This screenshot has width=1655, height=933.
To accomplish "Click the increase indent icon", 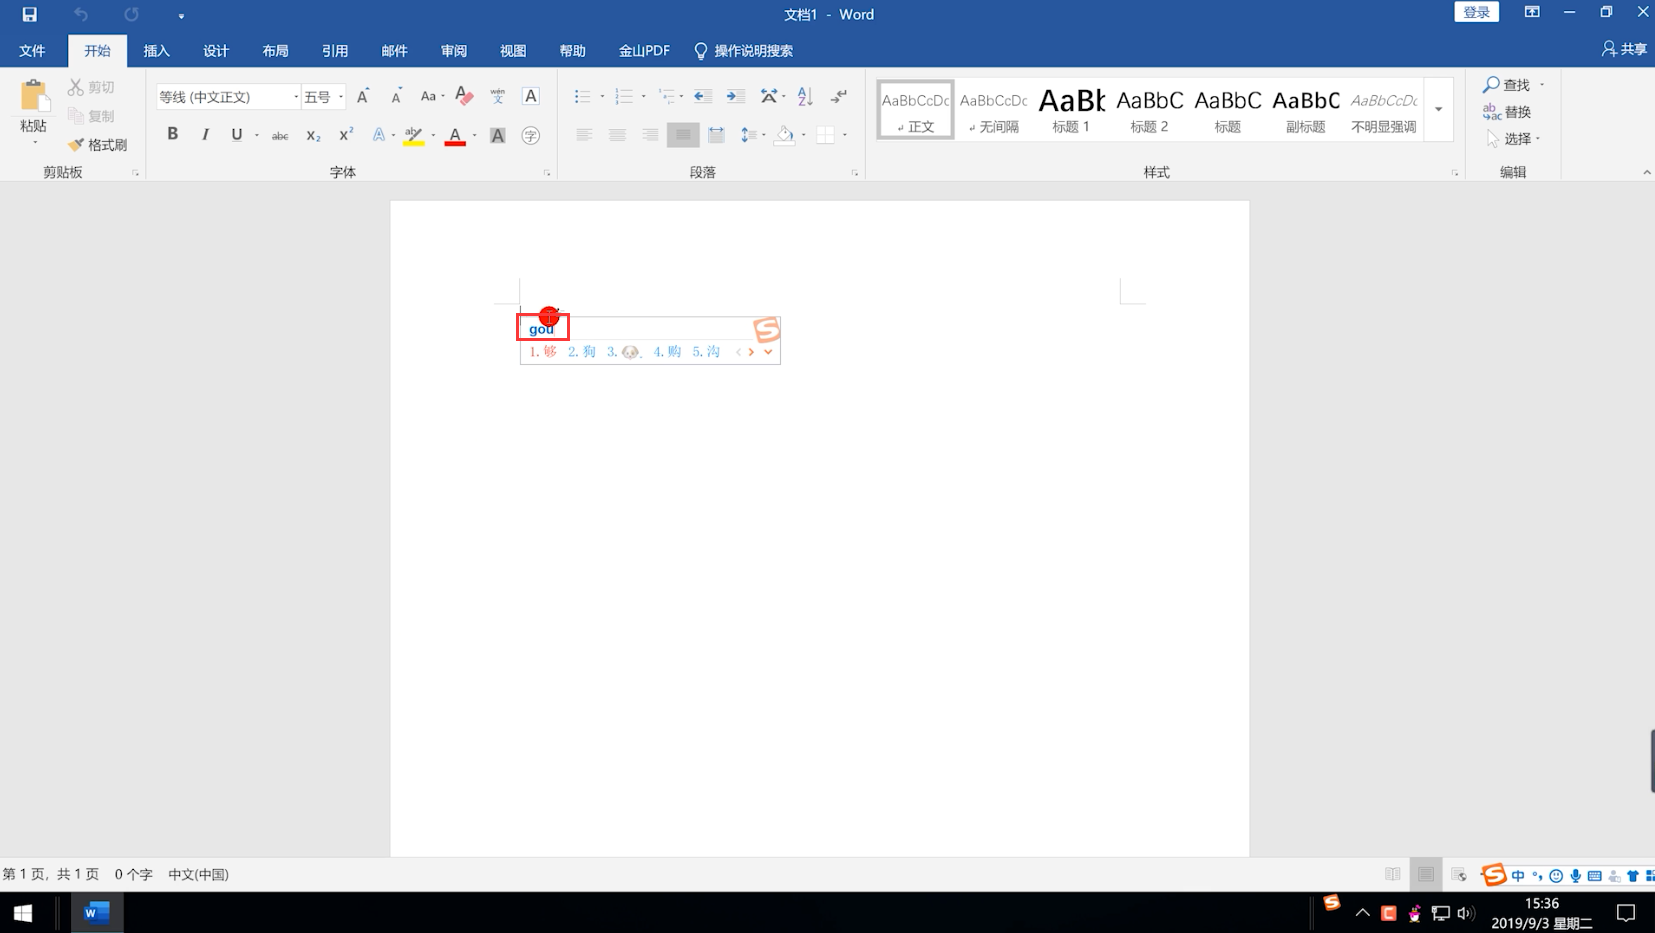I will (736, 96).
